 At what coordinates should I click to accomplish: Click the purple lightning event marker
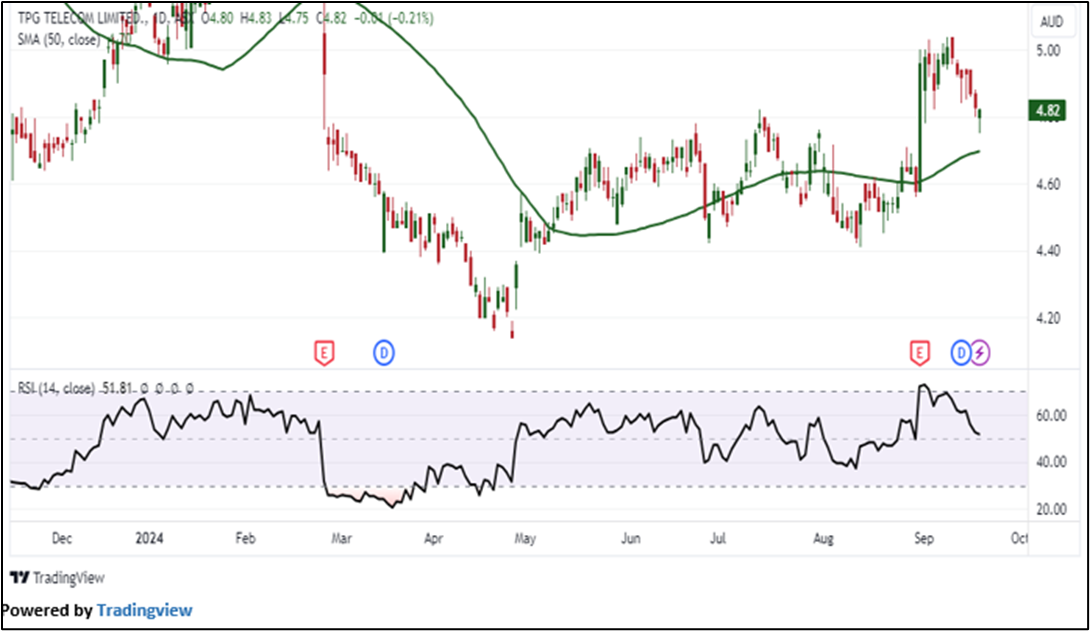(x=979, y=353)
